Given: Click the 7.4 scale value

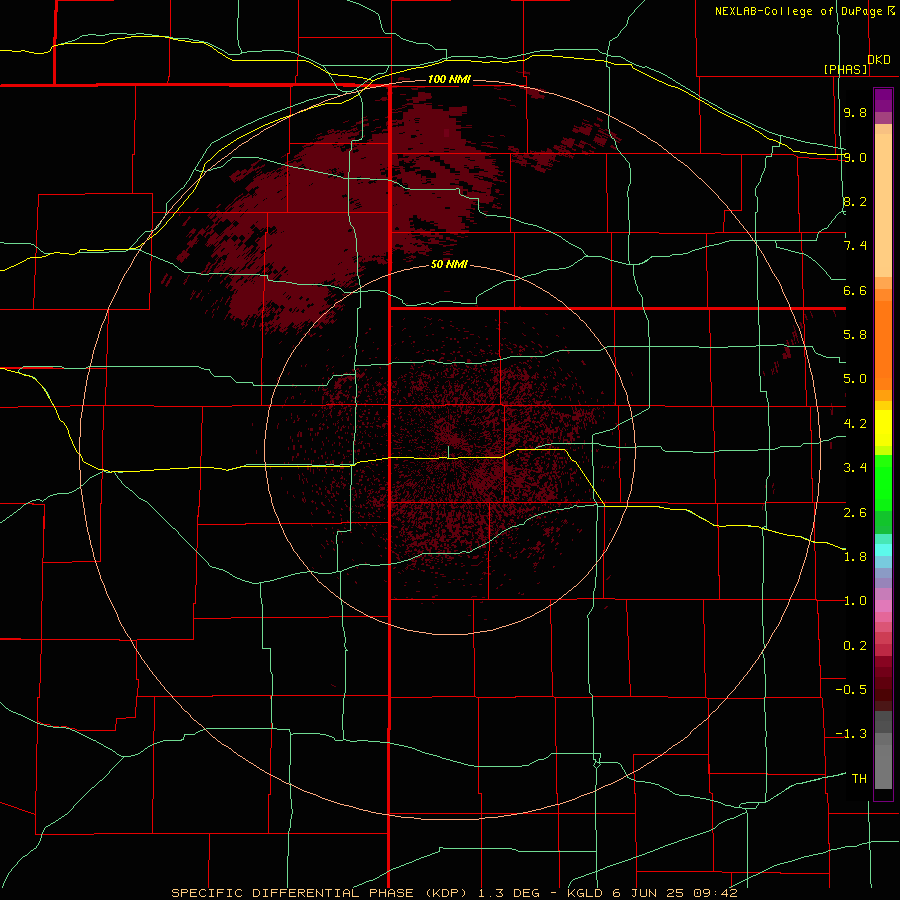Looking at the screenshot, I should [x=855, y=246].
